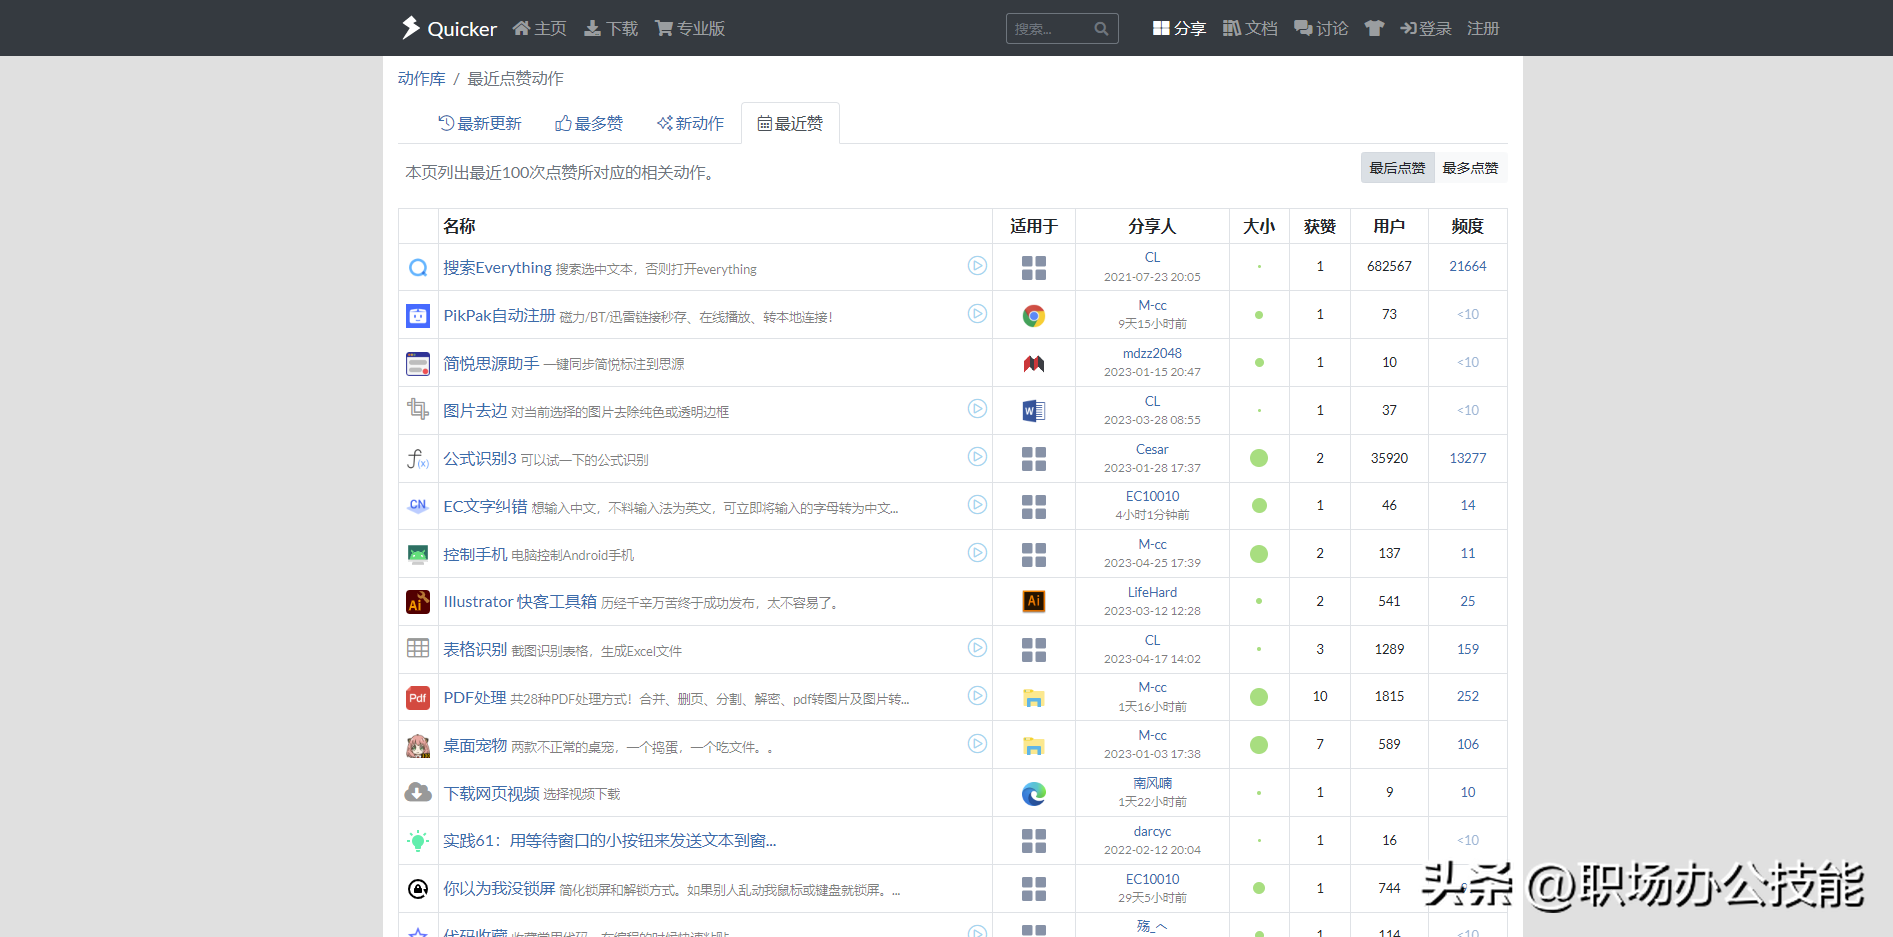Click the Android icon beside 控制手机
Image resolution: width=1893 pixels, height=937 pixels.
click(418, 554)
